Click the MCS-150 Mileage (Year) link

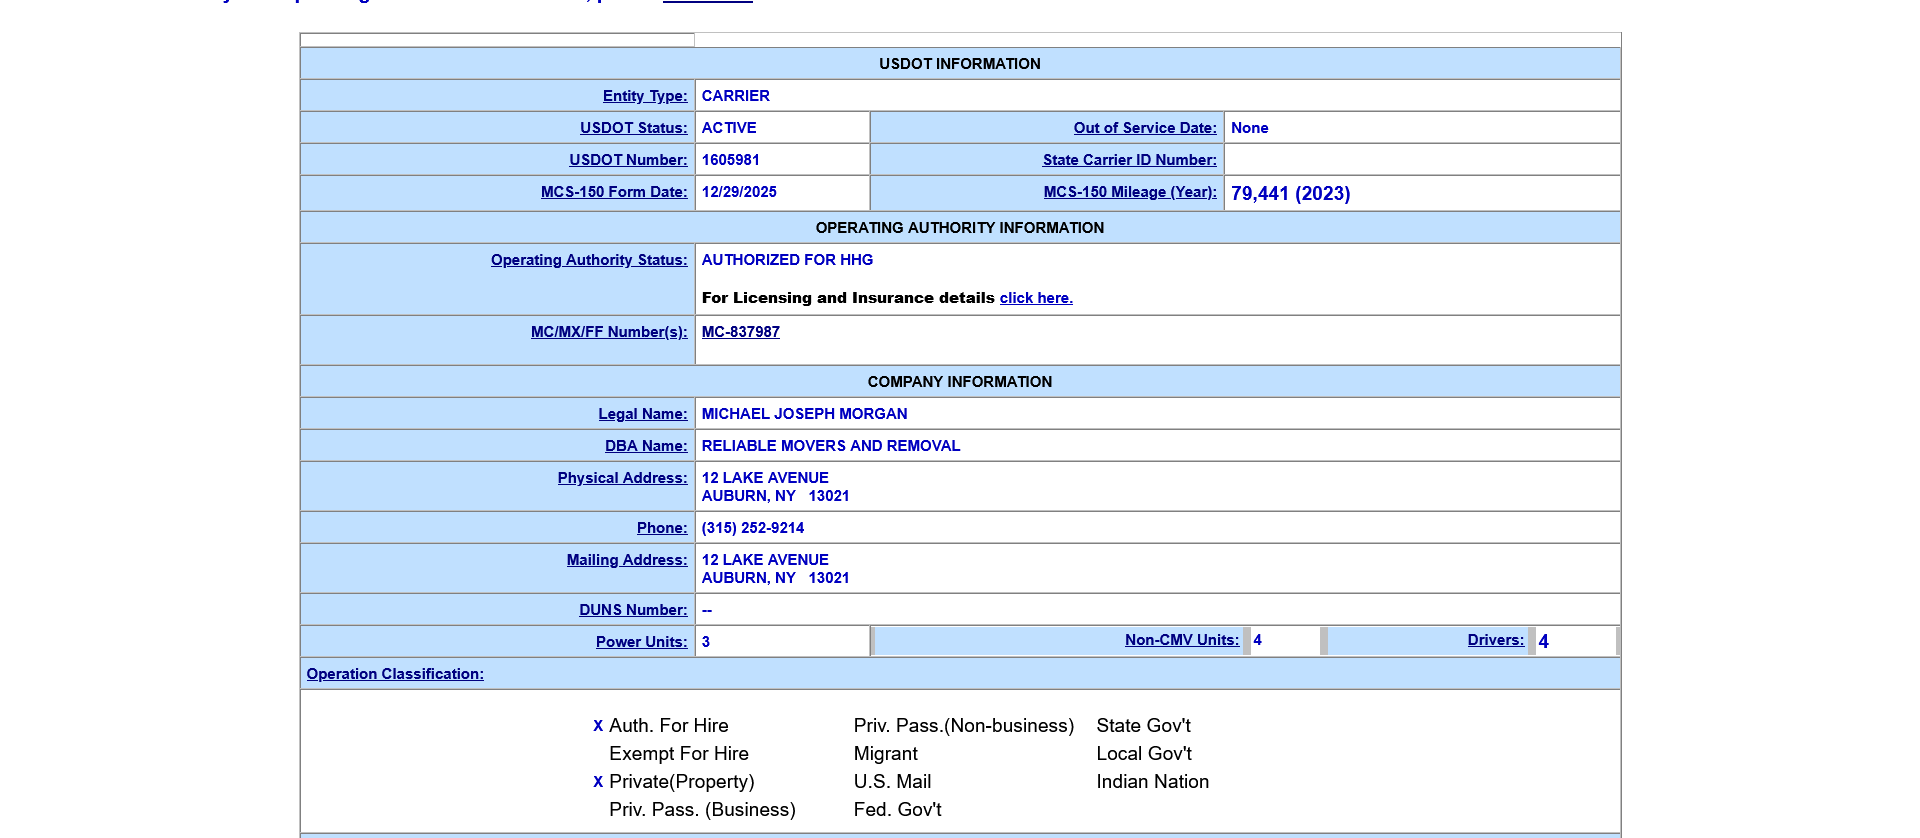pyautogui.click(x=1130, y=192)
